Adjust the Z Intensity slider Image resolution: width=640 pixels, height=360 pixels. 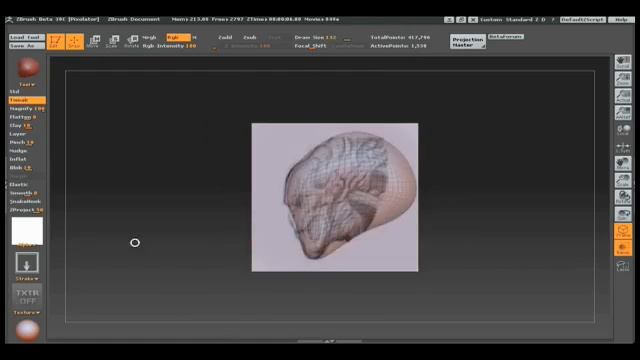(246, 46)
